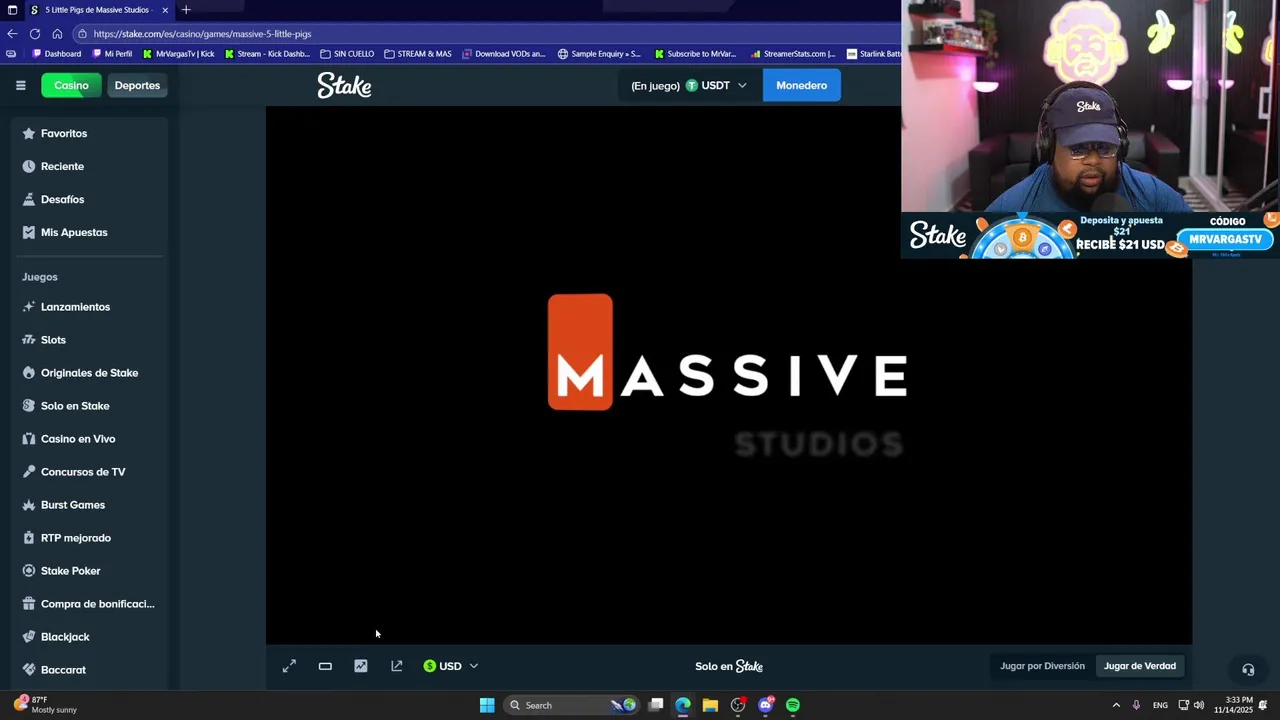Screen dimensions: 1280x720
Task: Open Spotify from taskbar
Action: point(793,705)
